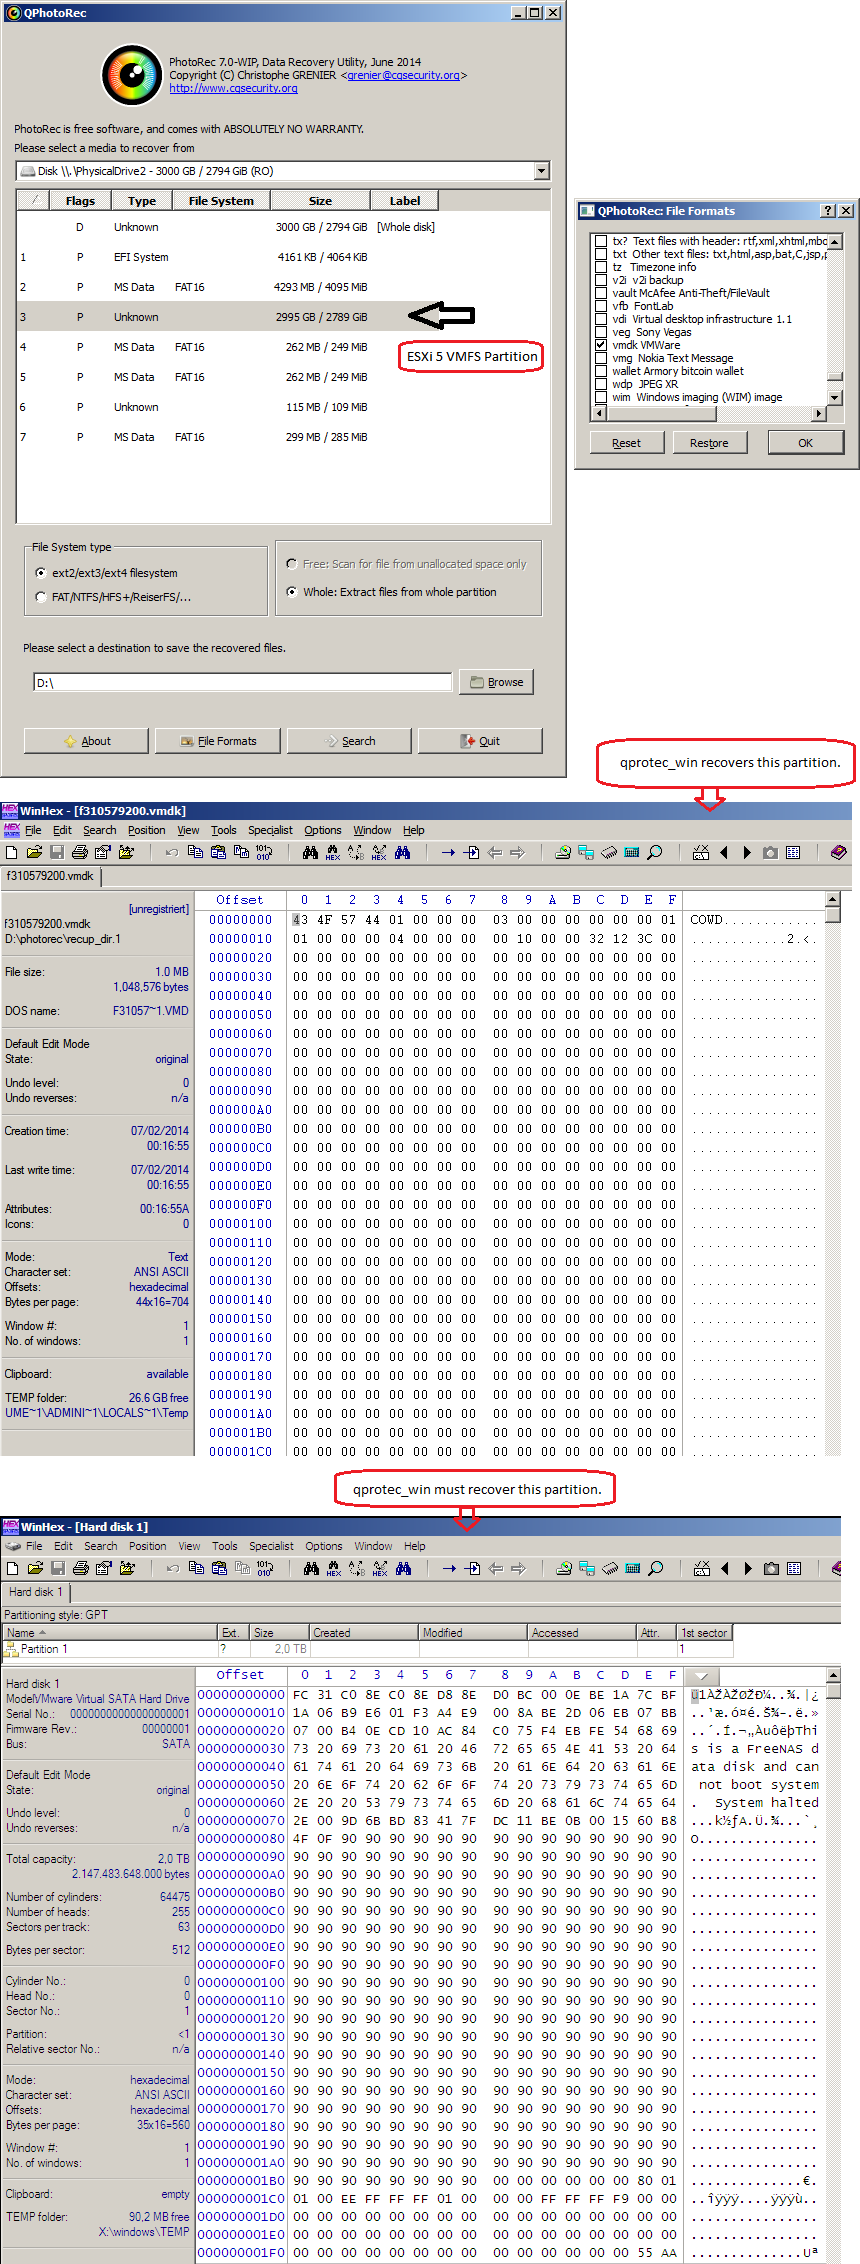Click Find Hex Values icon in f310579200.vmdk WinHex toolbar
860x2264 pixels.
pos(333,852)
